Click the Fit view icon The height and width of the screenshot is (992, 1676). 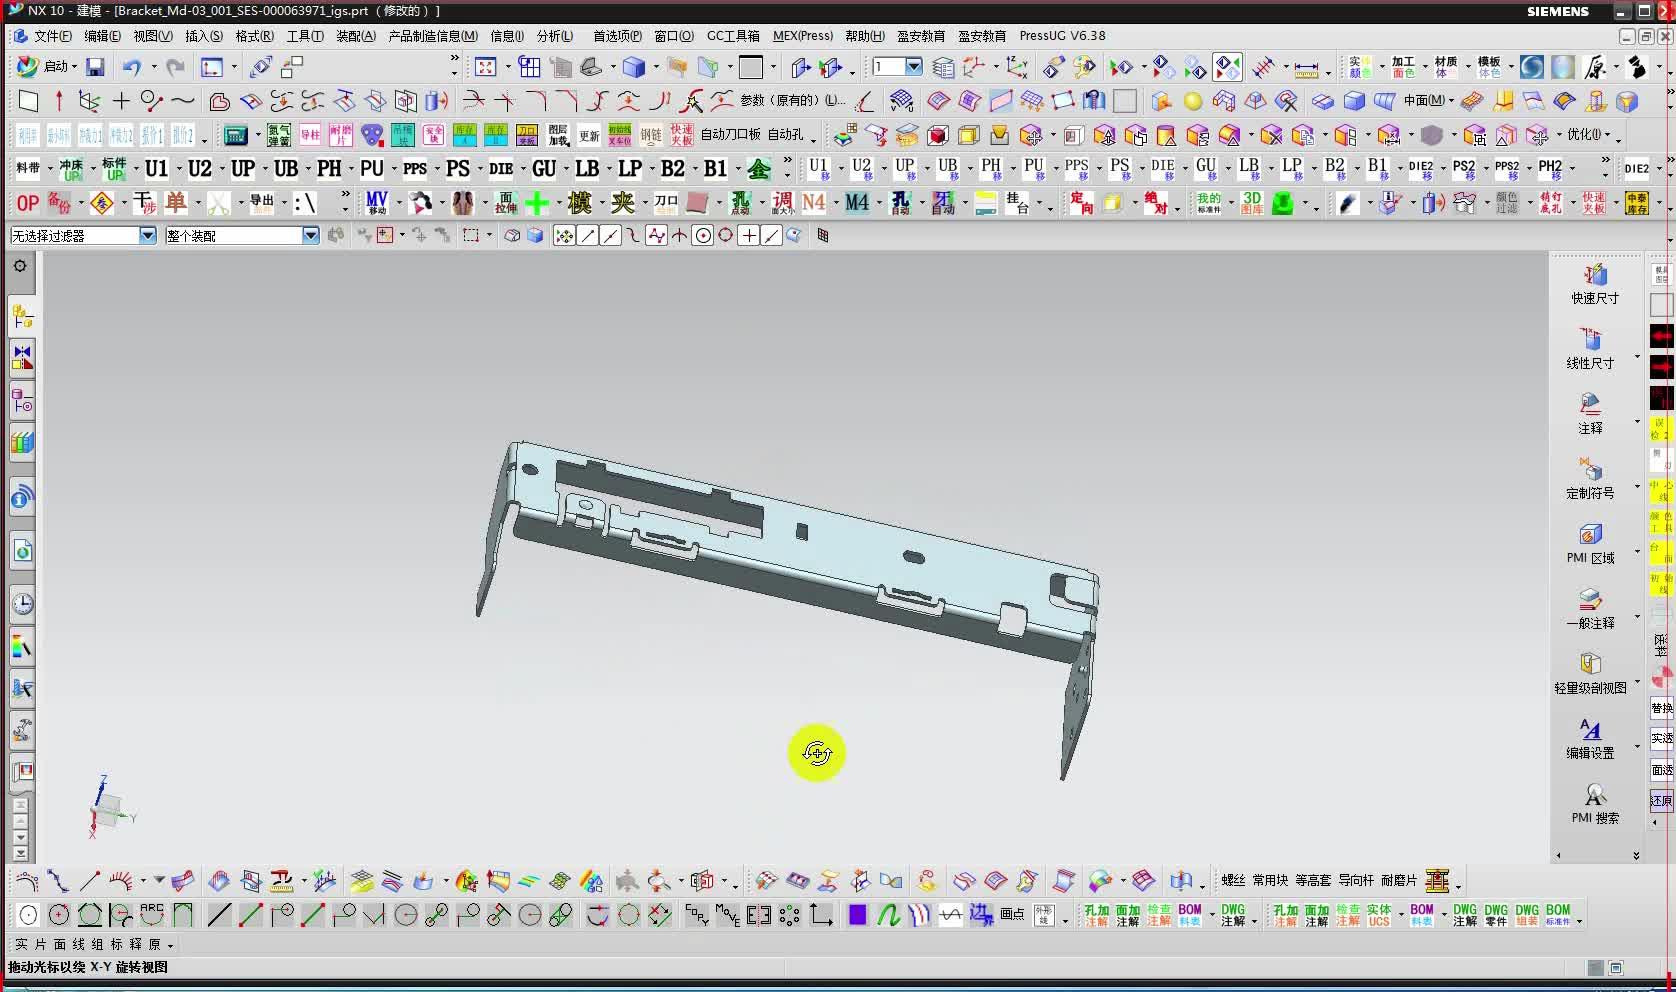click(x=485, y=67)
